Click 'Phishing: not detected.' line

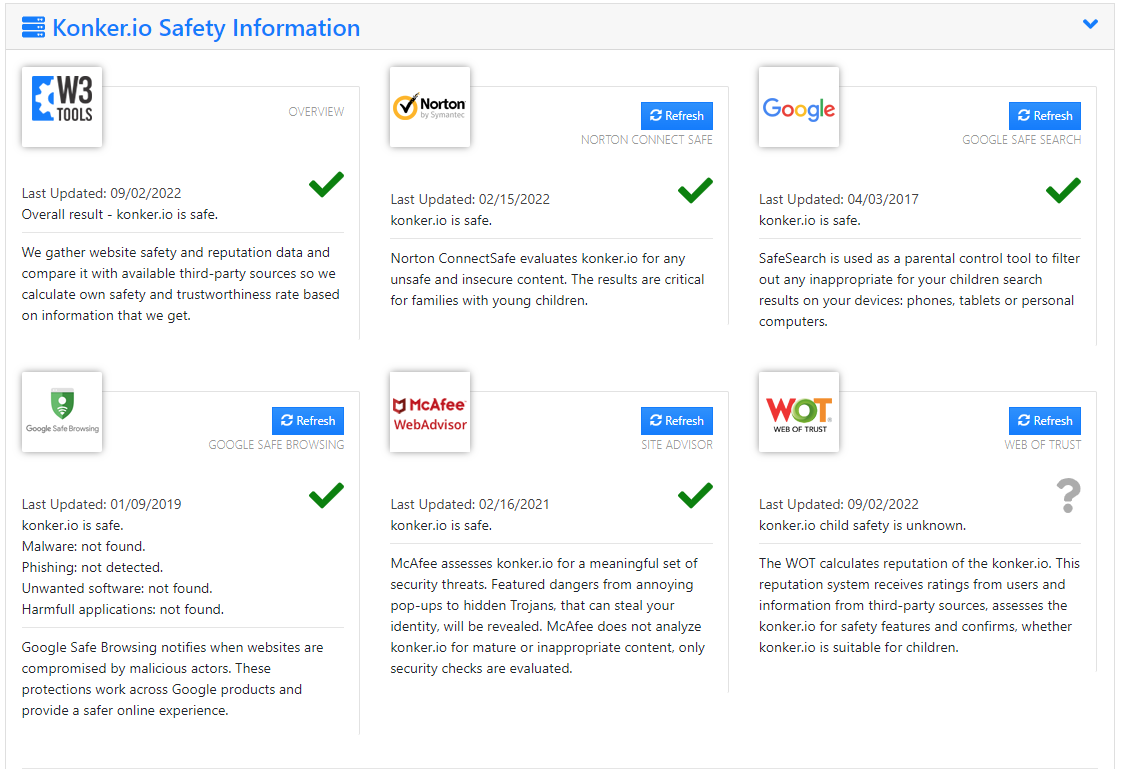pyautogui.click(x=92, y=567)
